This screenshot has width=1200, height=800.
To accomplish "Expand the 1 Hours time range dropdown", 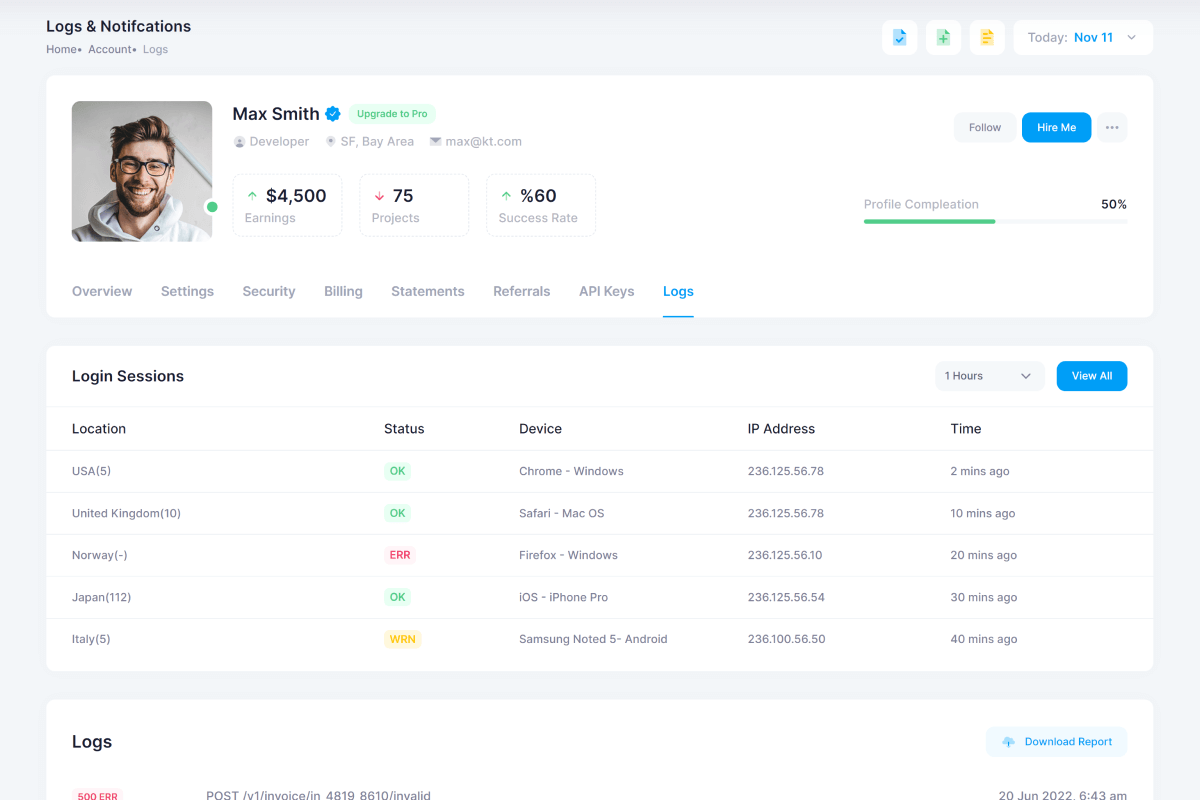I will 989,376.
